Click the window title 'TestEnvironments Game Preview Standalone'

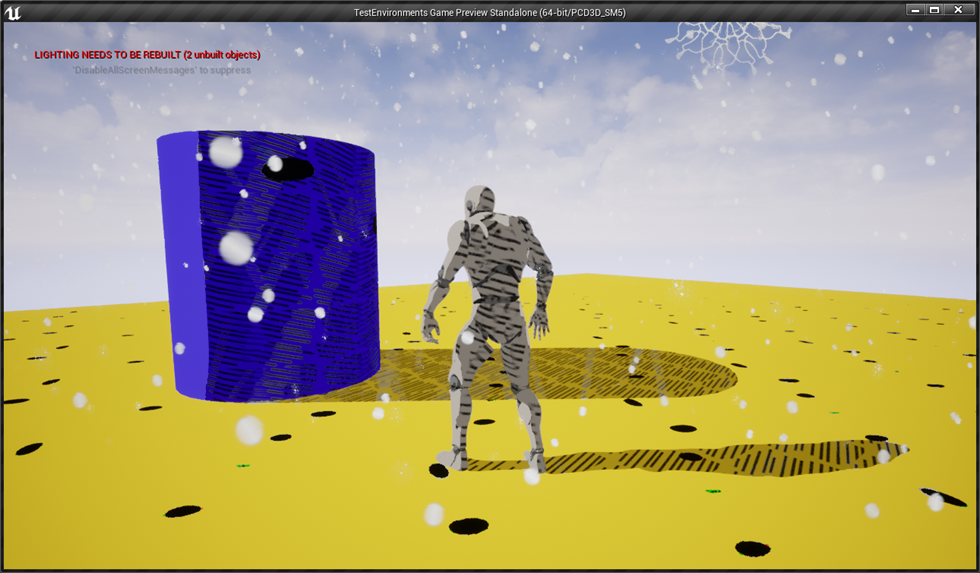point(489,12)
